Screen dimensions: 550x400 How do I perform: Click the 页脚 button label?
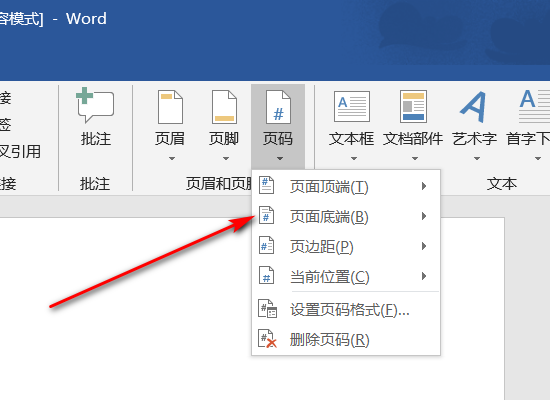click(224, 139)
